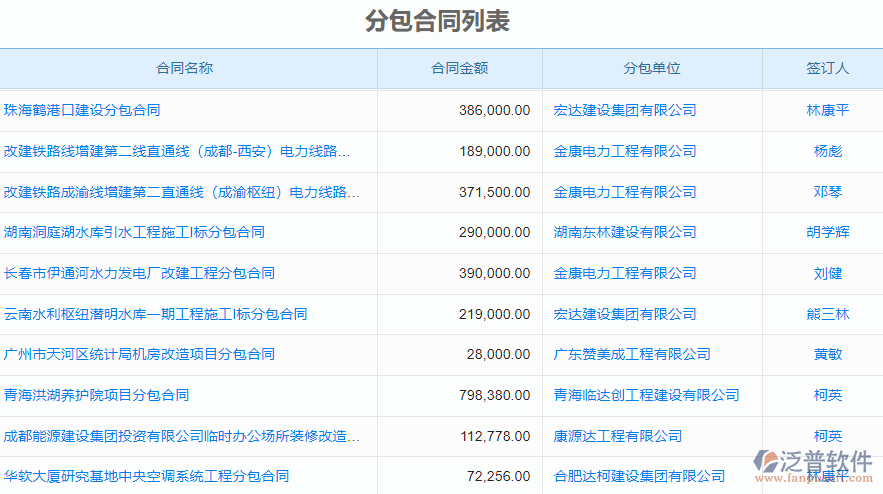Click subcontractor 广东赞美成工程有限公司

point(632,354)
